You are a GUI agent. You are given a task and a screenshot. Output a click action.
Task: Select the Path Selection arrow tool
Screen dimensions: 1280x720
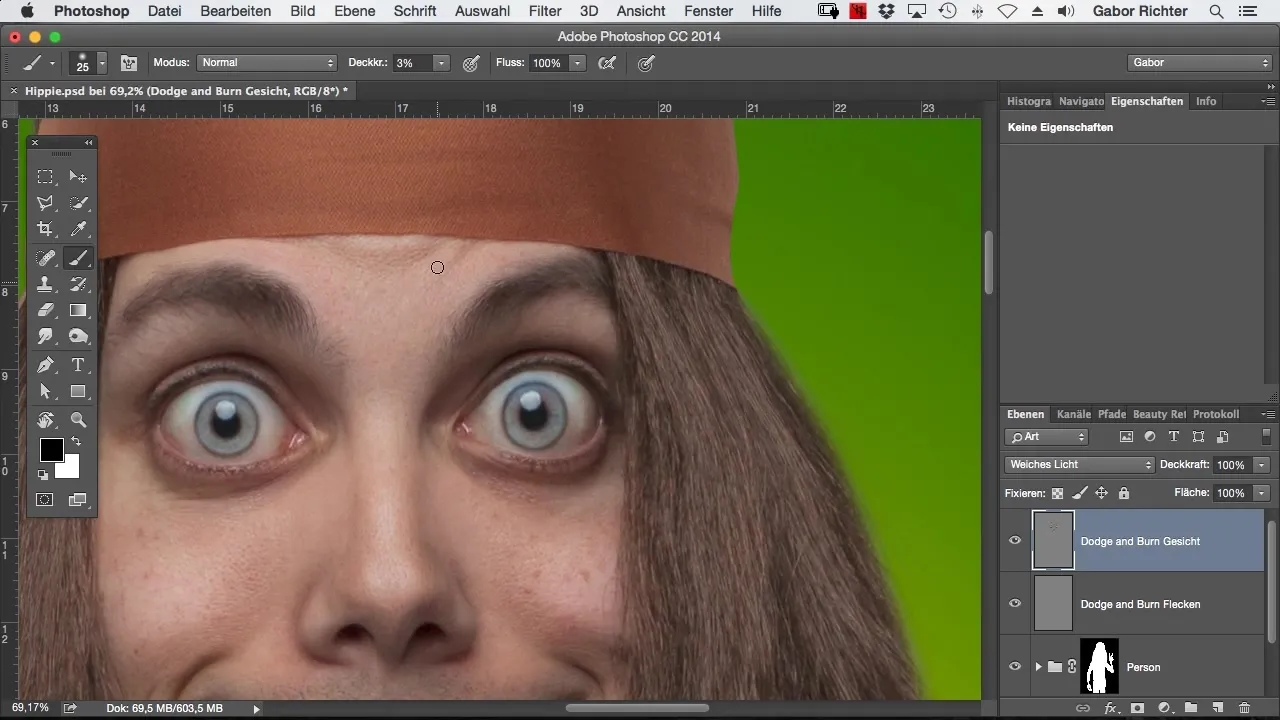pyautogui.click(x=45, y=391)
